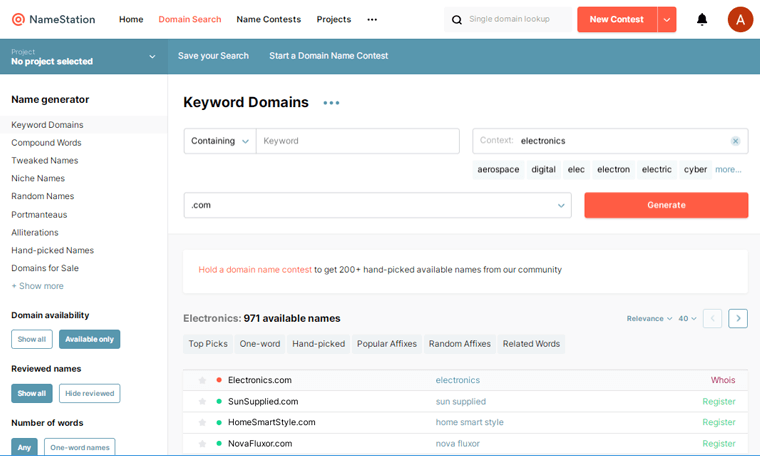Screen dimensions: 760x456
Task: Add electron context suggestion
Action: click(x=614, y=170)
